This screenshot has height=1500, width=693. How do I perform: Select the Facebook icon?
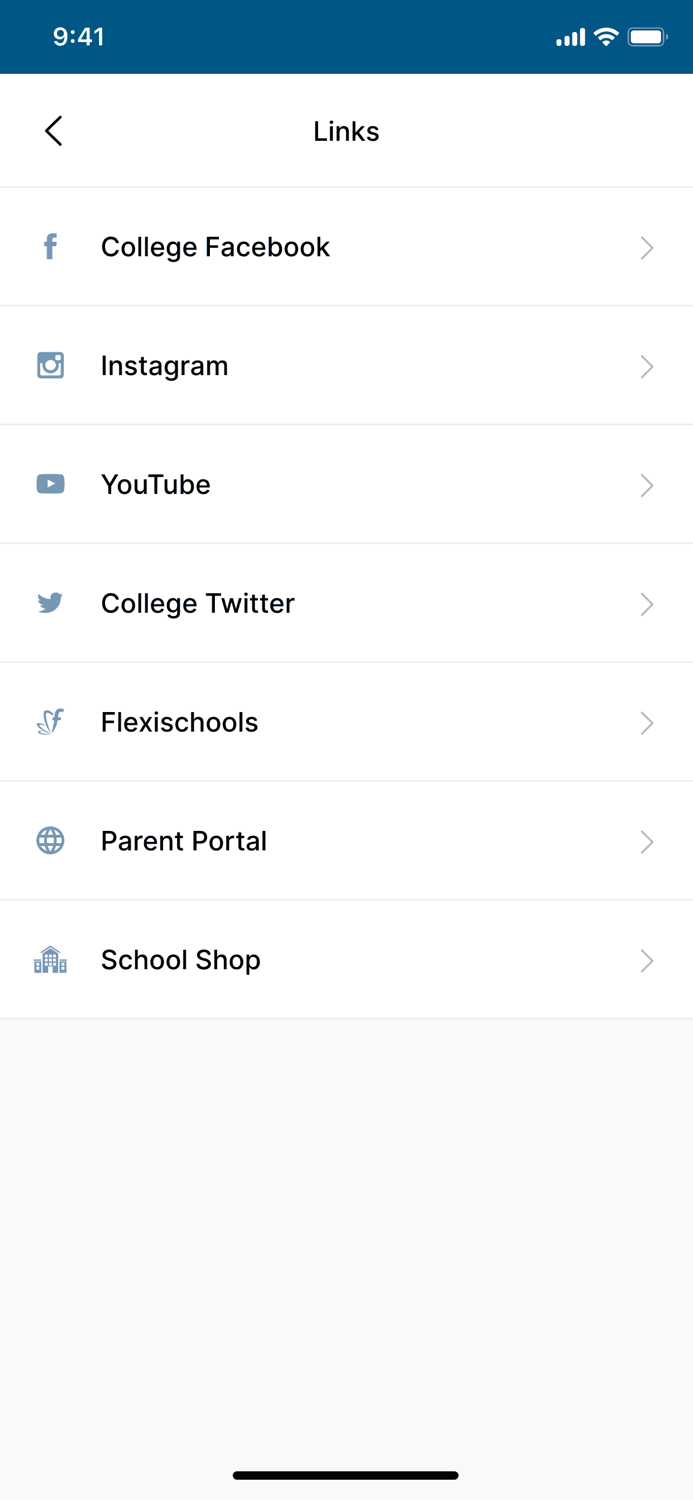tap(50, 247)
